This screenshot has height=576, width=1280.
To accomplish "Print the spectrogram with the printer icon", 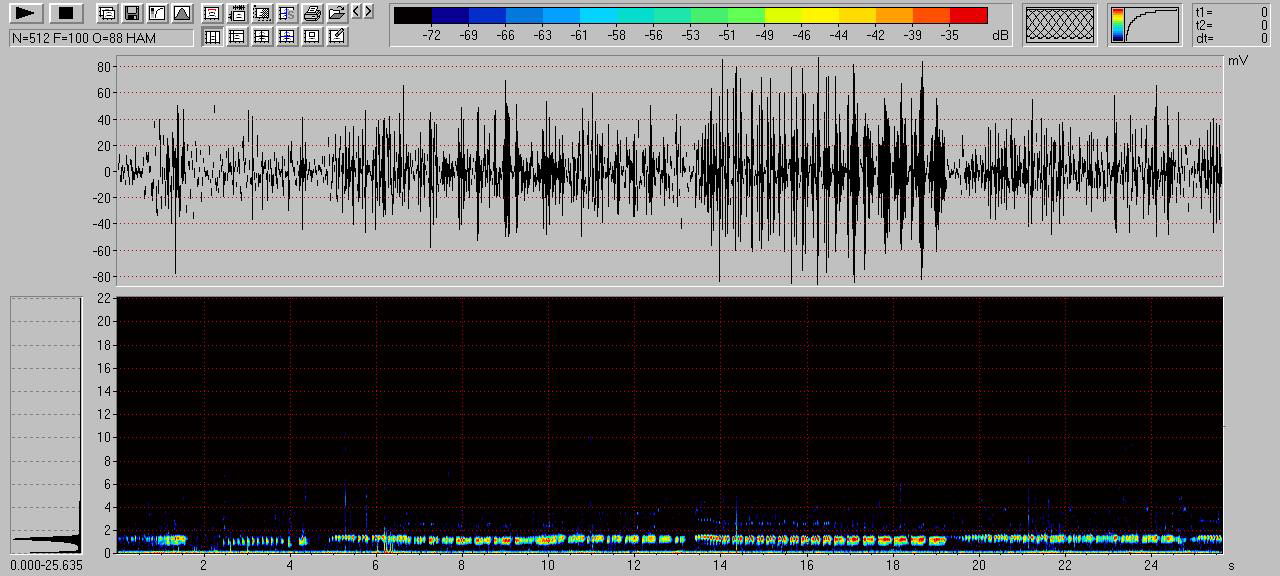I will click(x=312, y=13).
